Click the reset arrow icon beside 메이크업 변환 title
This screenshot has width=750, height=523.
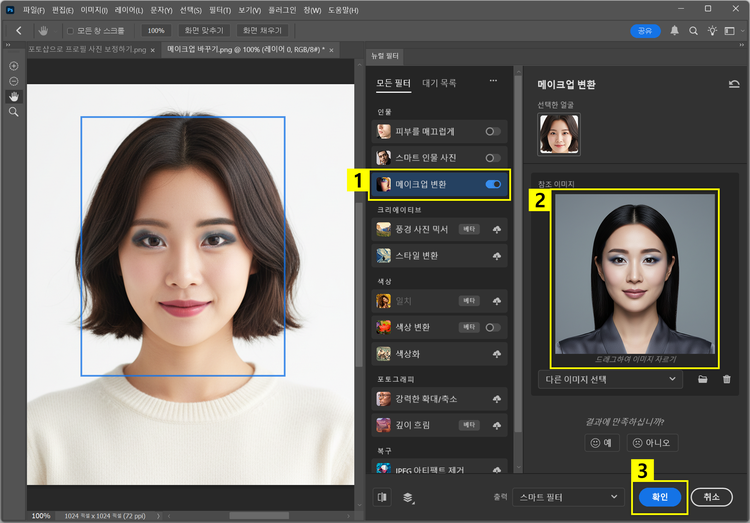pos(734,85)
